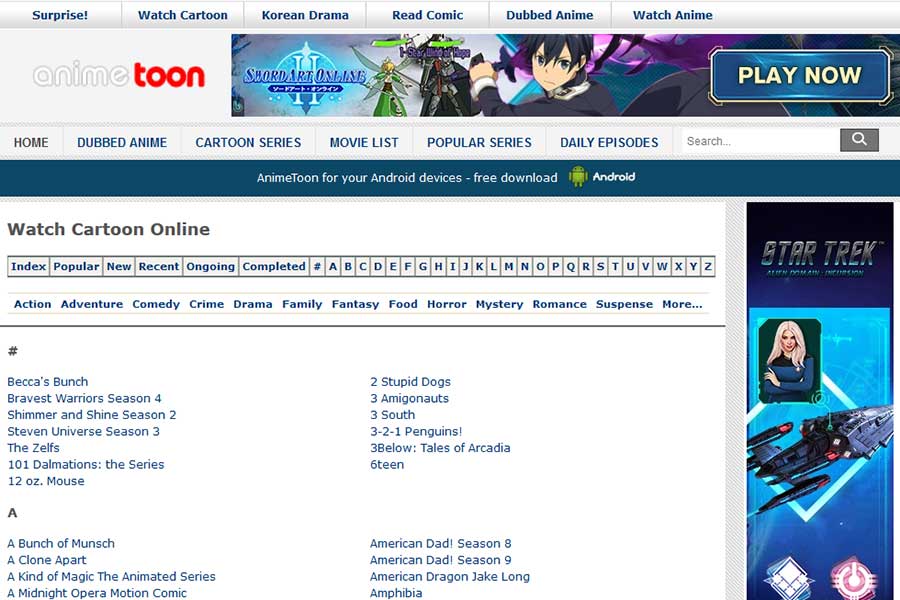The width and height of the screenshot is (900, 600).
Task: Filter by Action genre
Action: click(33, 304)
